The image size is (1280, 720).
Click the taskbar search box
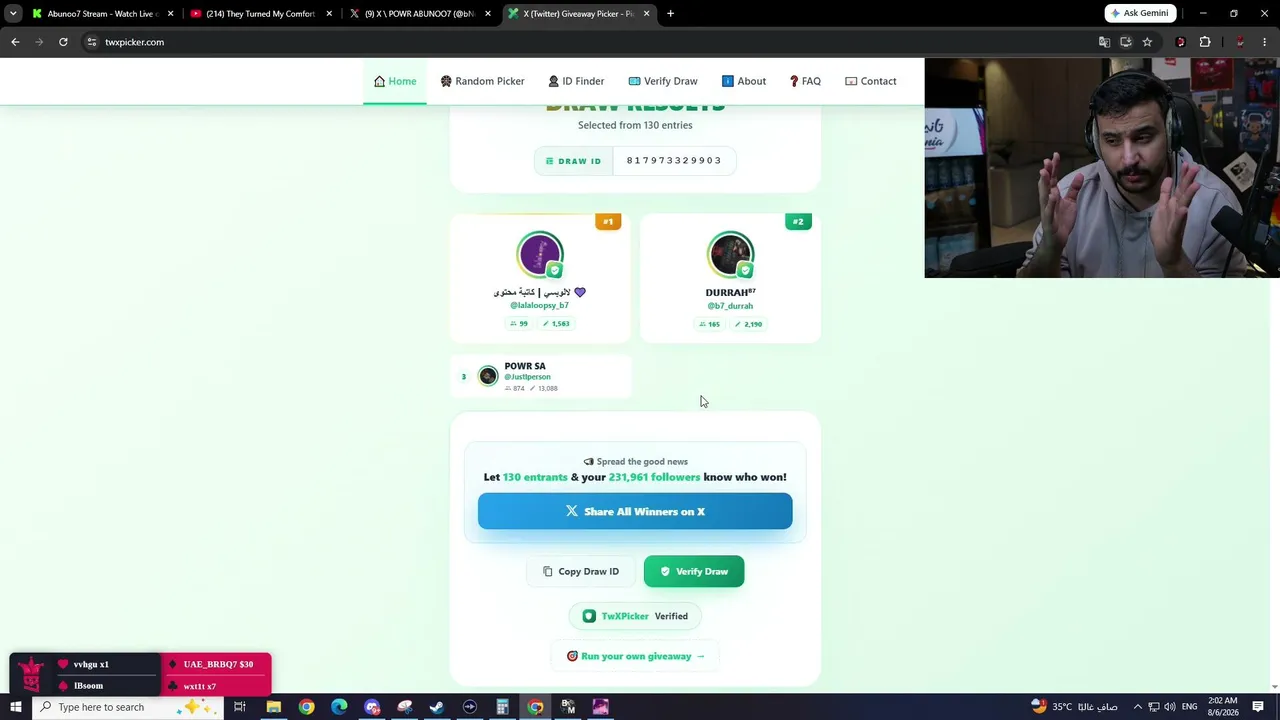tap(128, 707)
